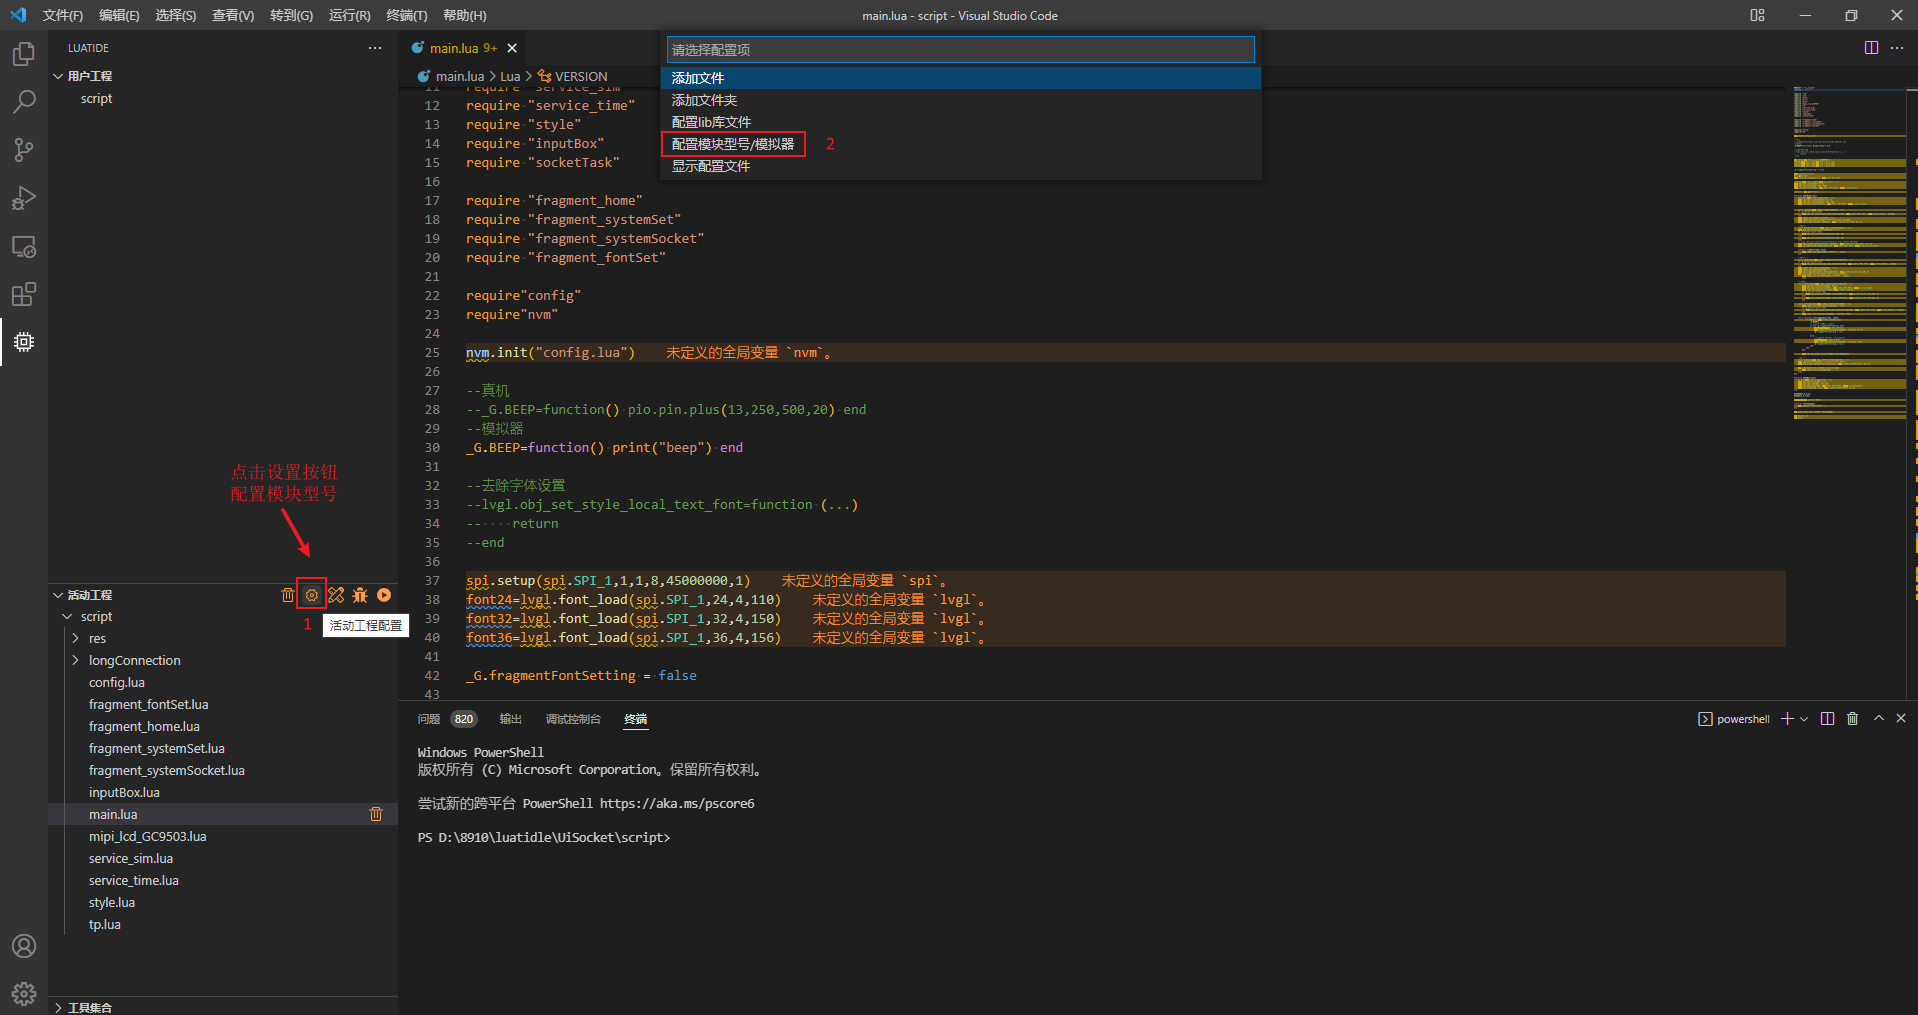Split the editor to the right
The height and width of the screenshot is (1015, 1918).
point(1871,48)
